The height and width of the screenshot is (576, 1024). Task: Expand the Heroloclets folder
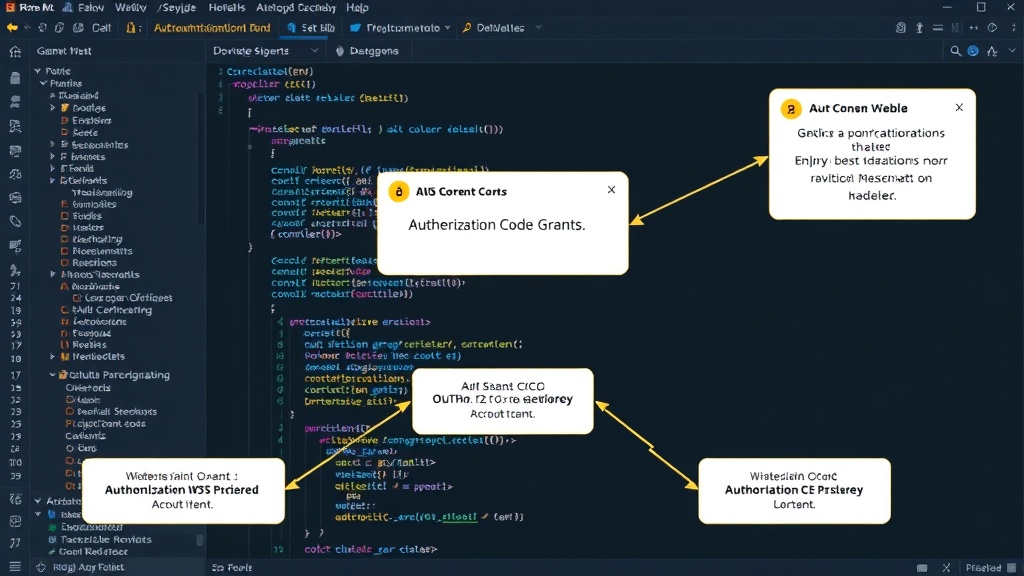53,357
